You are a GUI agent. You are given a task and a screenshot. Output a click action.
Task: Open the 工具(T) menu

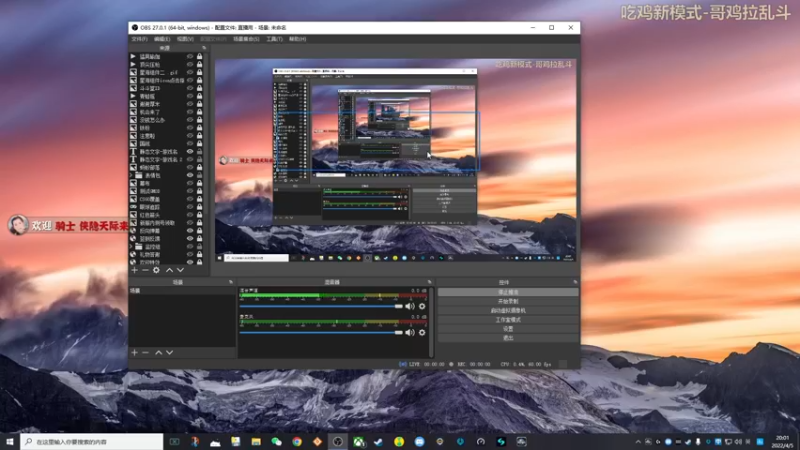[x=273, y=39]
